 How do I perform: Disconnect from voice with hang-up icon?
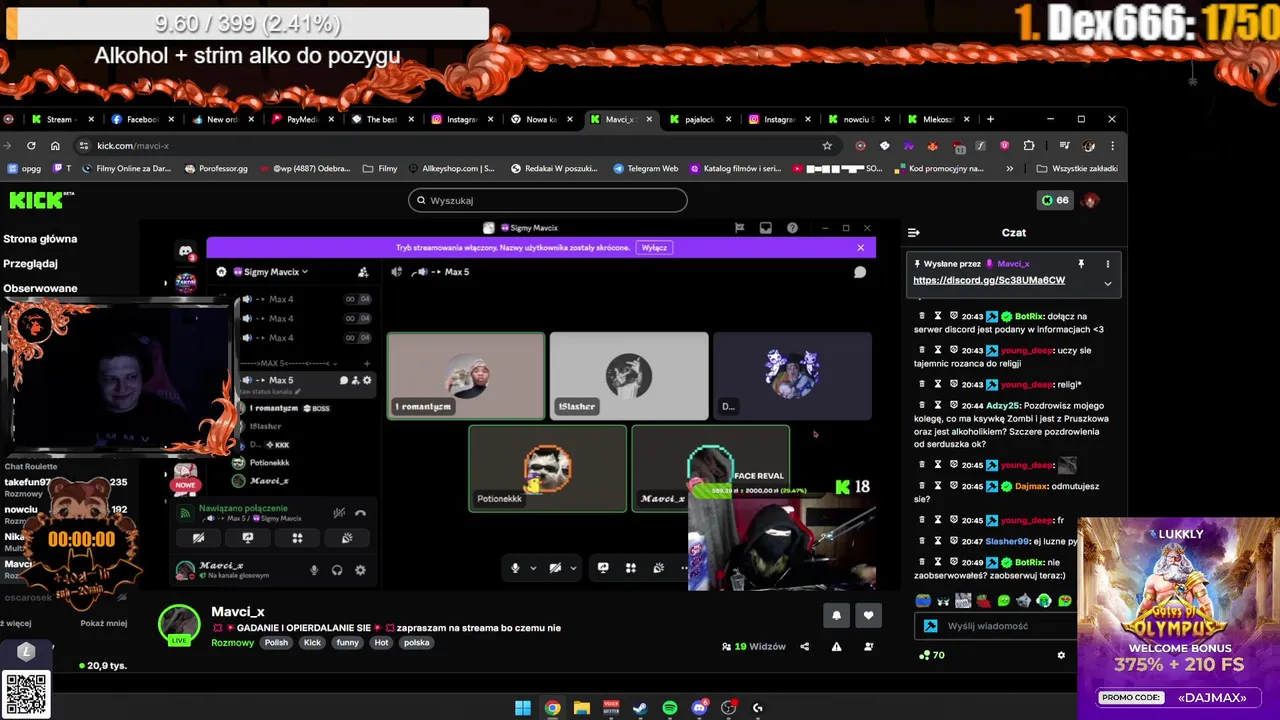coord(360,513)
